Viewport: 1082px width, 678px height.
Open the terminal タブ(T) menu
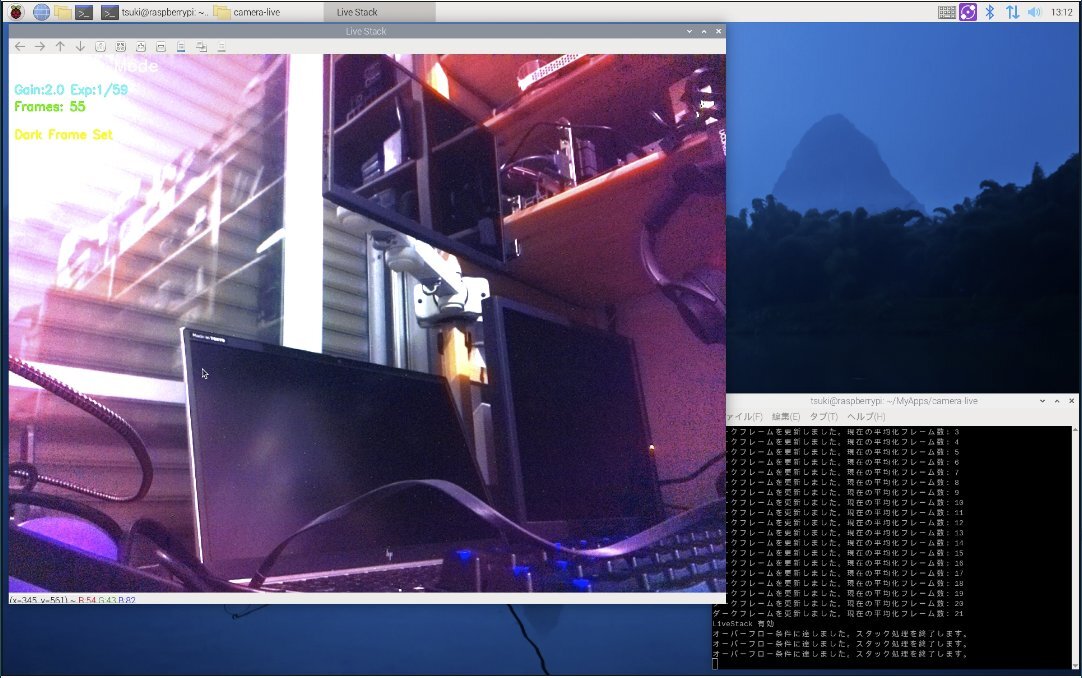point(823,417)
